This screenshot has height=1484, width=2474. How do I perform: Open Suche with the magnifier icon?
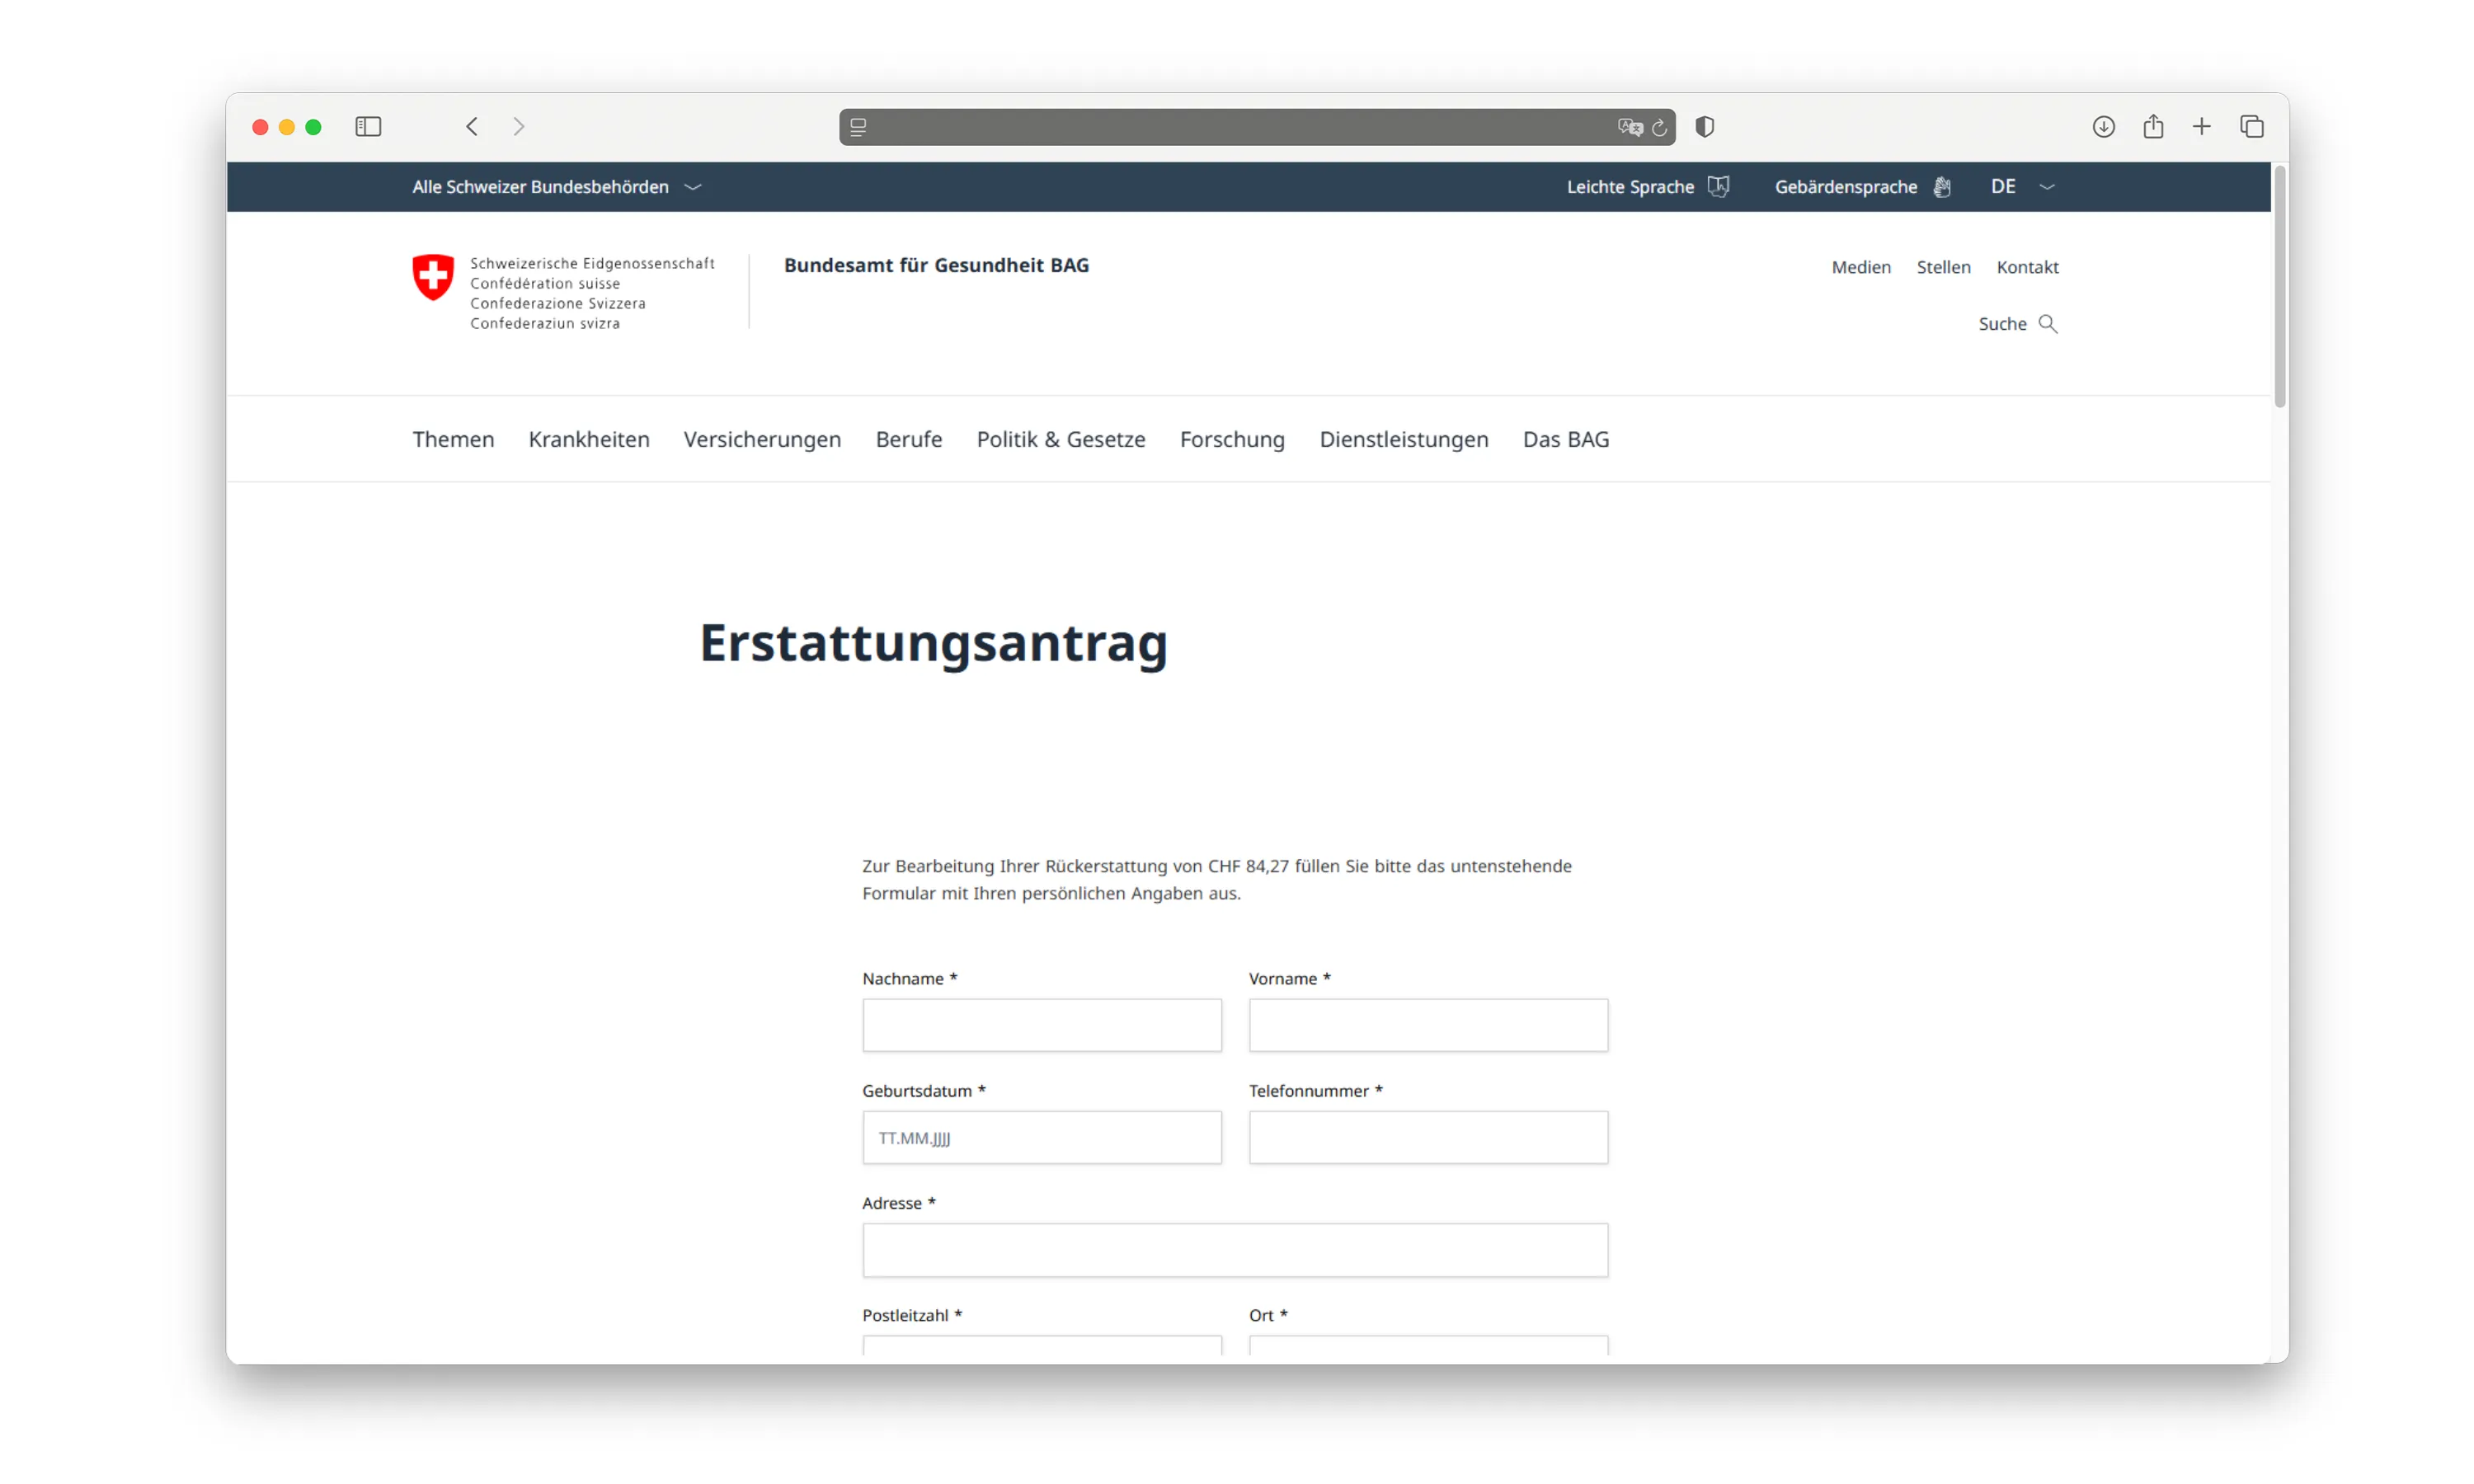(2048, 323)
